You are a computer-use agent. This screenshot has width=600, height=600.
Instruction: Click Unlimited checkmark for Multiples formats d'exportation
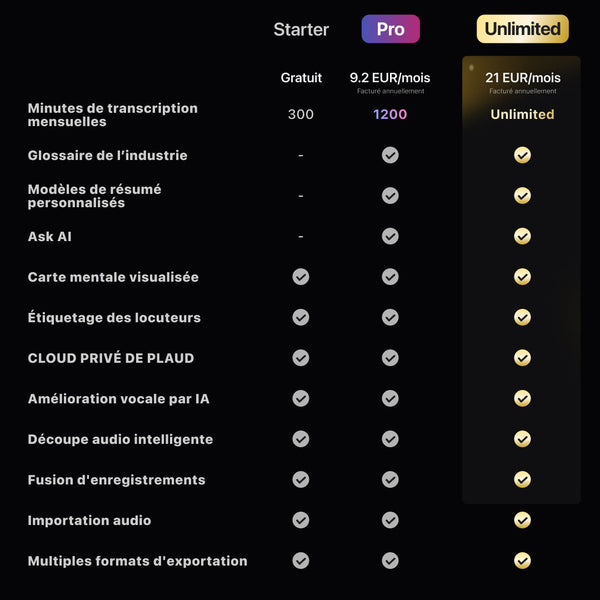(522, 561)
